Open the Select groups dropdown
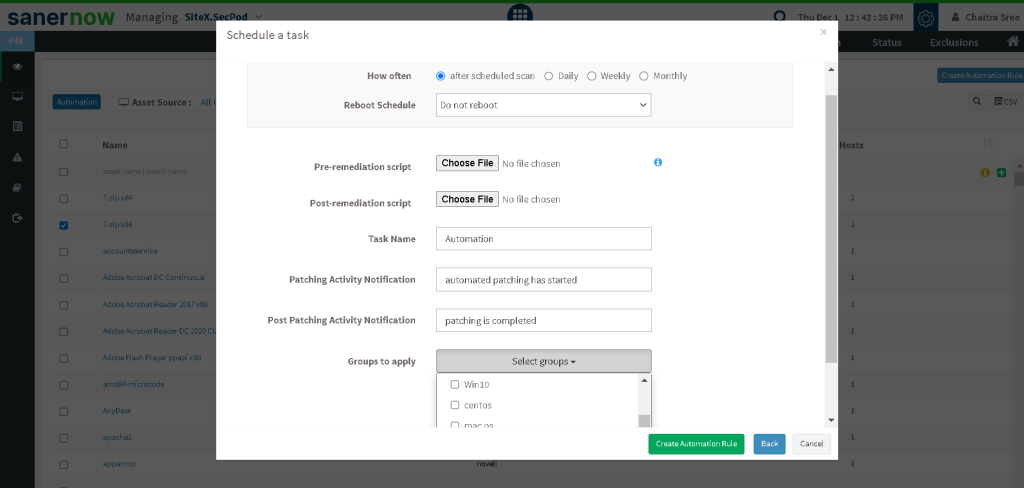 point(543,361)
